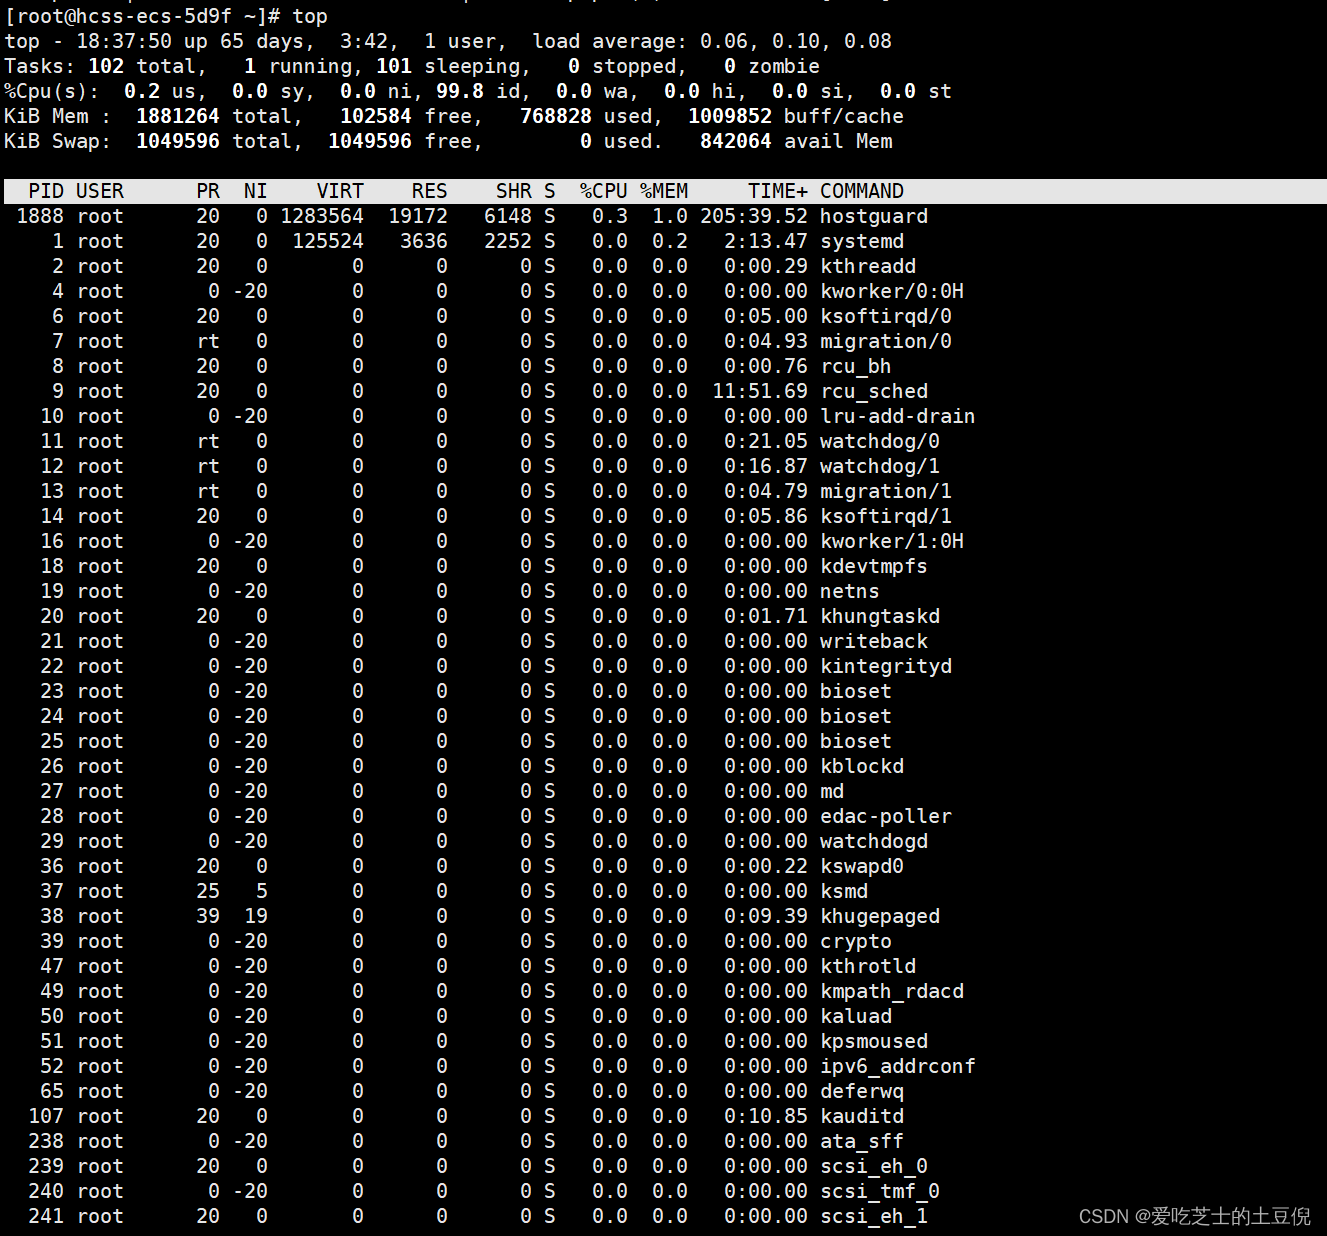
Task: Click the ata_sff process name
Action: click(862, 1141)
